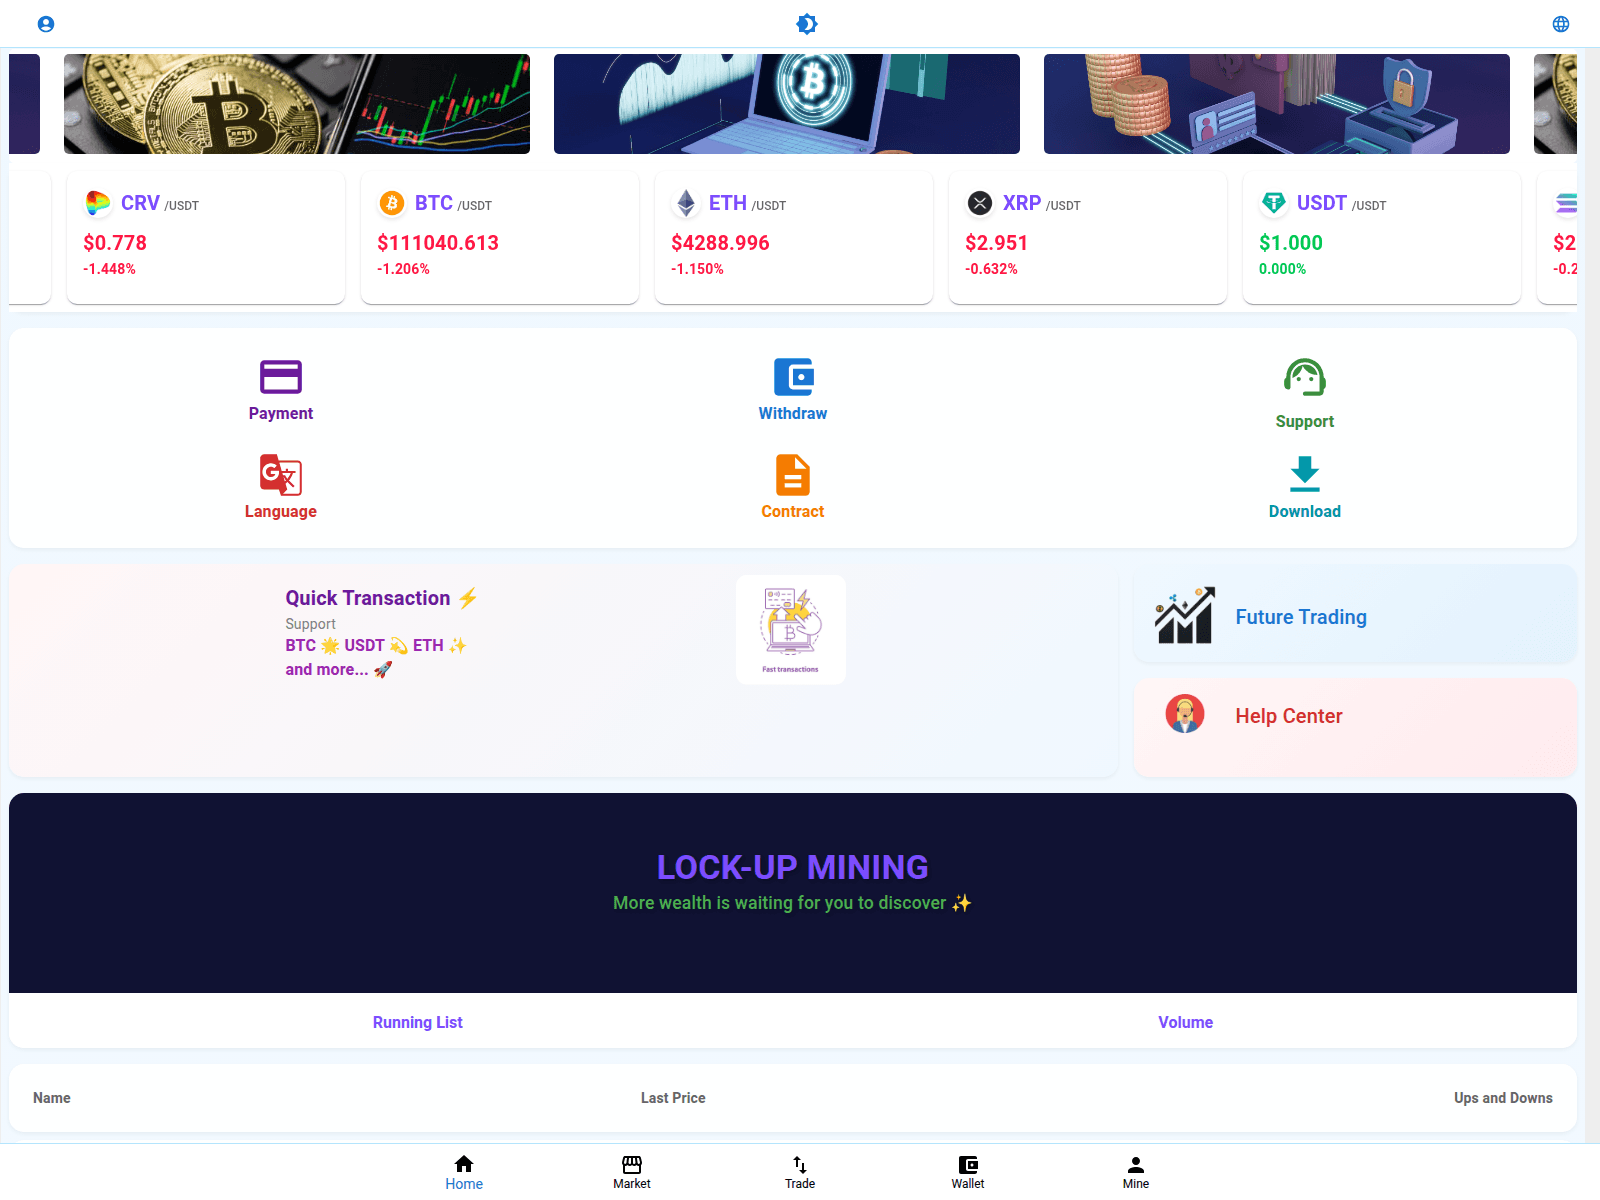Click the Help Center agent avatar
Viewport: 1600px width, 1200px height.
pyautogui.click(x=1185, y=714)
